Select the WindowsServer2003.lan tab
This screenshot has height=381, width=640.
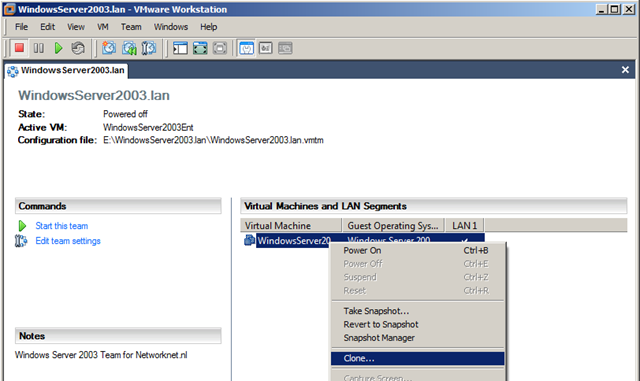click(x=67, y=71)
